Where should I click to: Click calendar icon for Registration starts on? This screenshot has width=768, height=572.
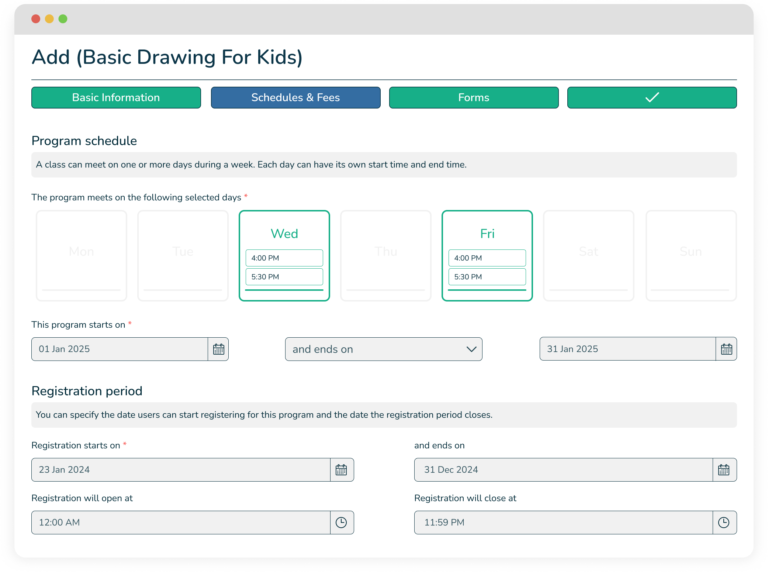coord(341,470)
